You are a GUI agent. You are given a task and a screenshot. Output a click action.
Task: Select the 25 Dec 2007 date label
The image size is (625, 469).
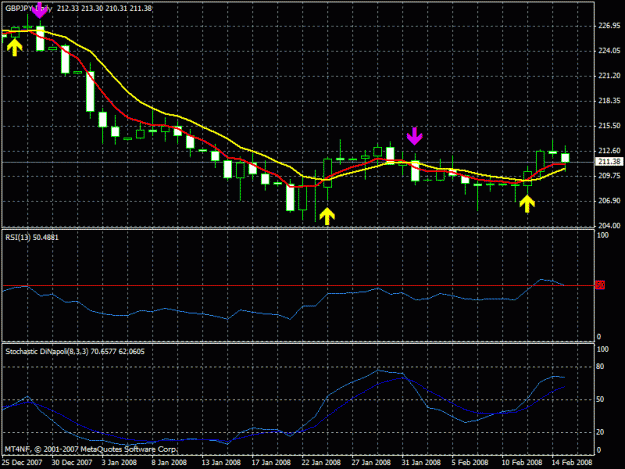pos(22,462)
